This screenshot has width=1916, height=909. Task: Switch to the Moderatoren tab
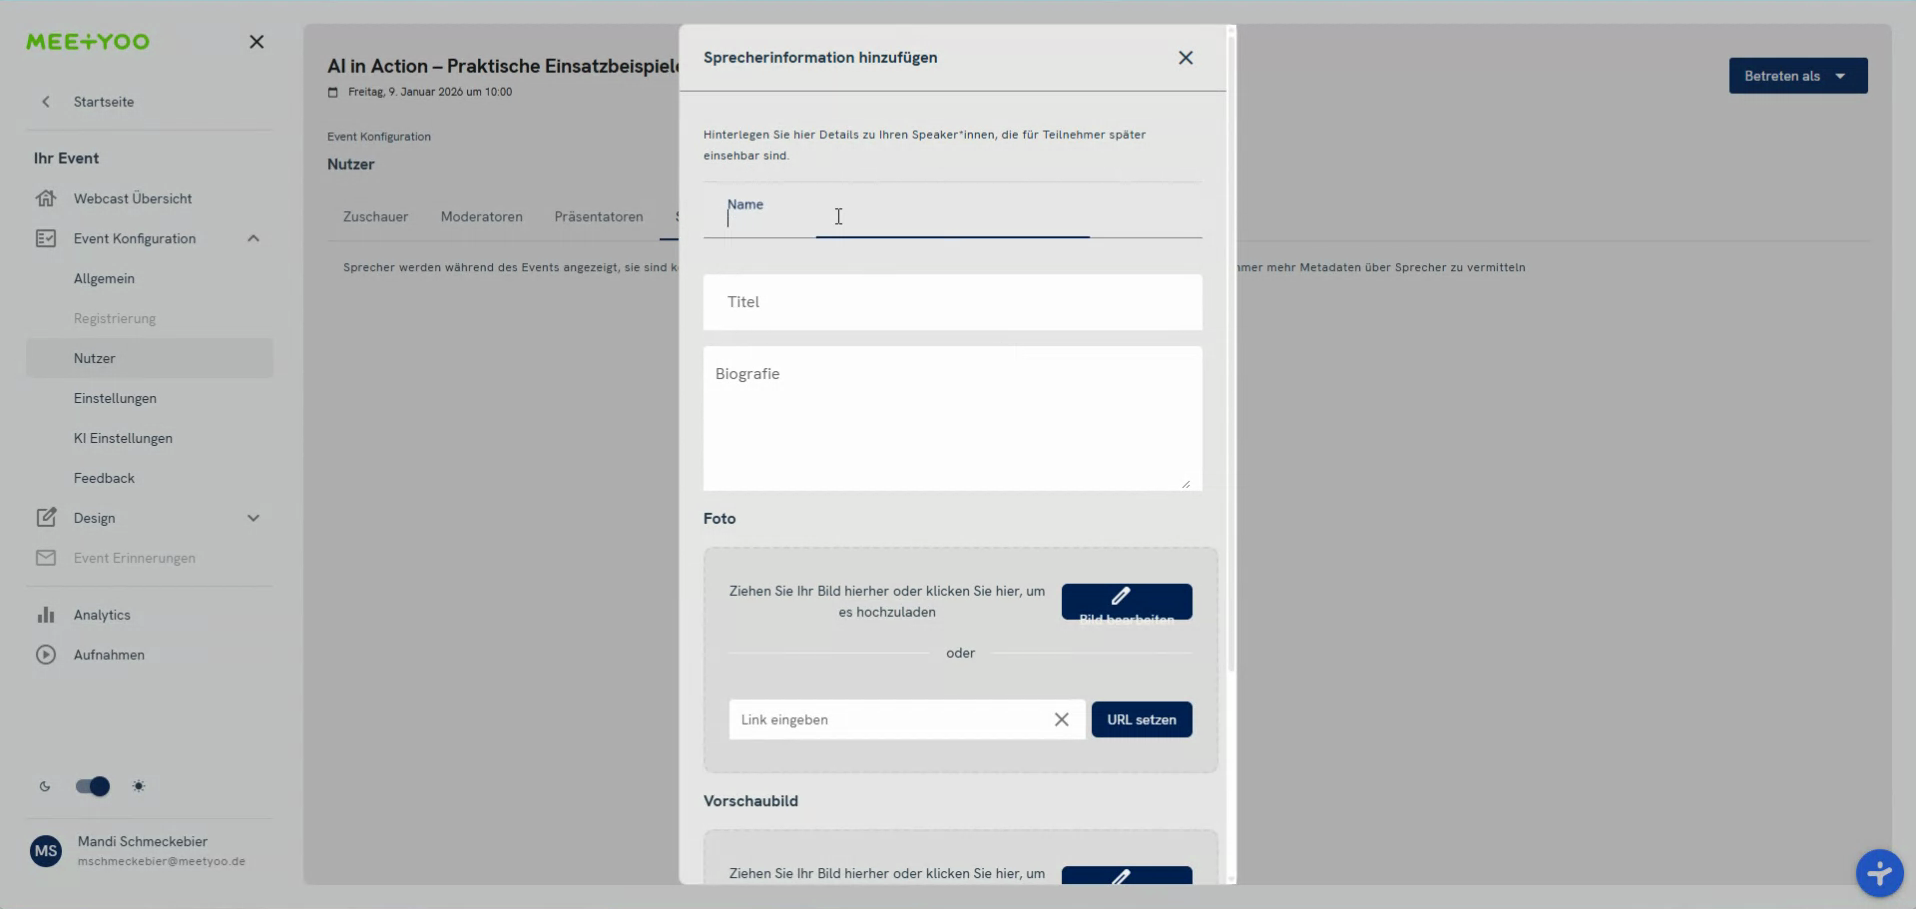click(482, 216)
